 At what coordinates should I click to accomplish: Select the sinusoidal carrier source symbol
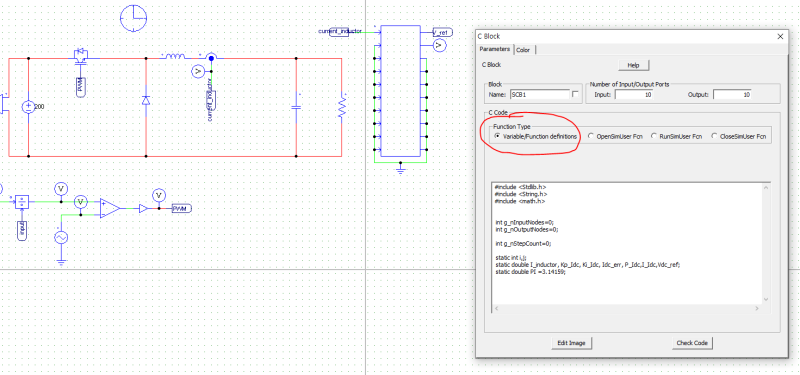click(x=61, y=237)
